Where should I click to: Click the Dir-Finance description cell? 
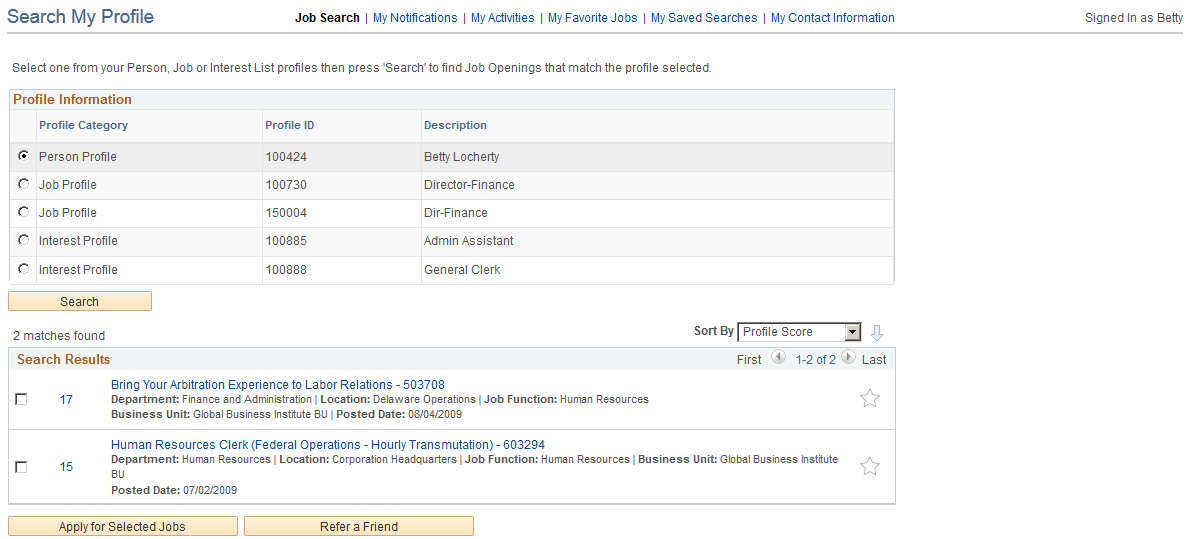pos(456,213)
